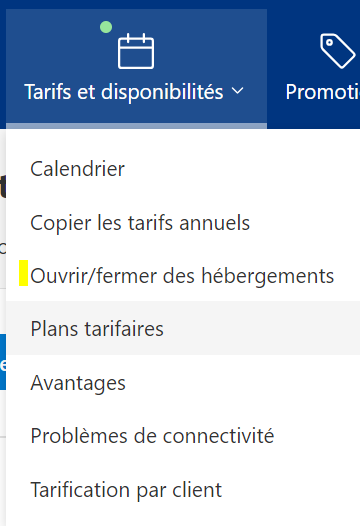Open the highlighted Plans tarifaires entry
This screenshot has width=360, height=526.
pyautogui.click(x=183, y=328)
